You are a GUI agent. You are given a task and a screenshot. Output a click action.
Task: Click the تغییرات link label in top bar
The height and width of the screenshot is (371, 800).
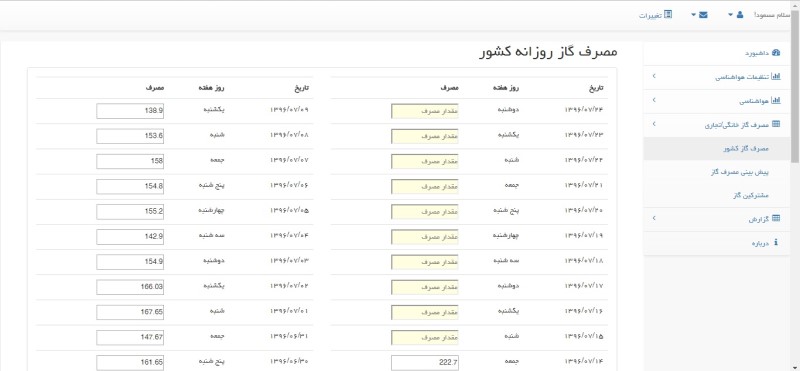tap(650, 15)
